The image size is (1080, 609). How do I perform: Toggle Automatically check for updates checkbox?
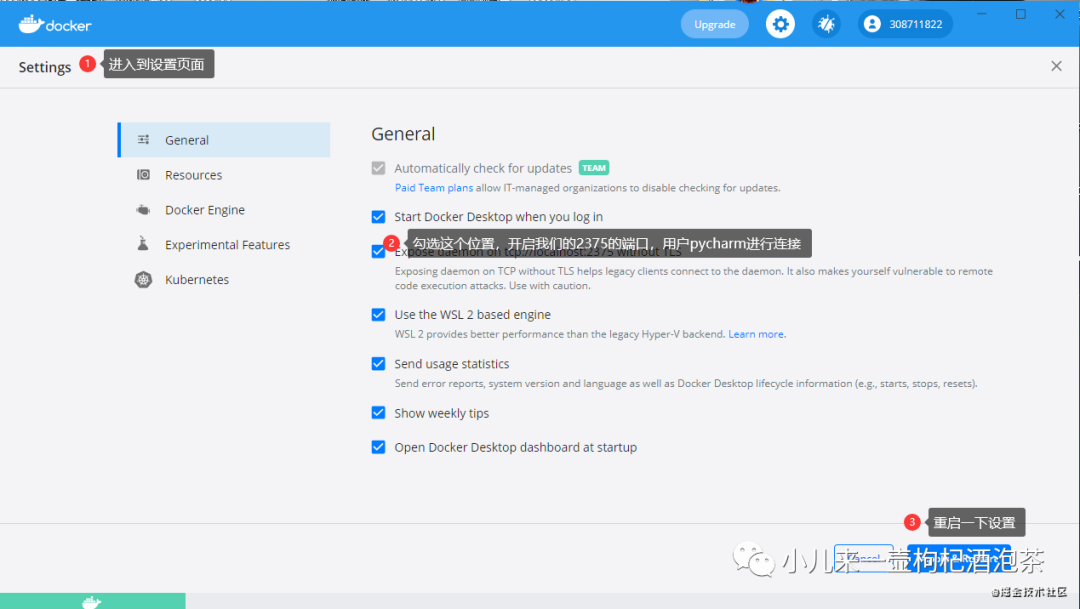[x=378, y=168]
